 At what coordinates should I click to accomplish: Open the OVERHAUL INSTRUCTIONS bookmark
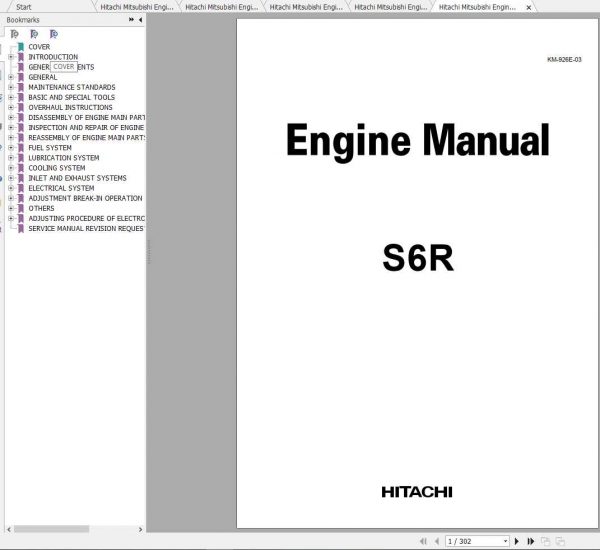(x=70, y=107)
